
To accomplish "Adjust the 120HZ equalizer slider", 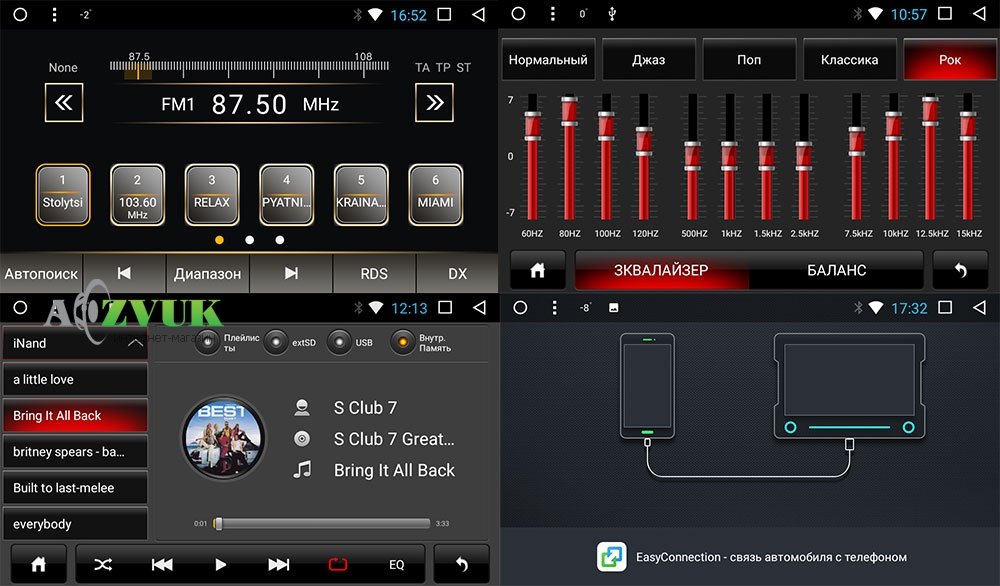I will coord(644,141).
